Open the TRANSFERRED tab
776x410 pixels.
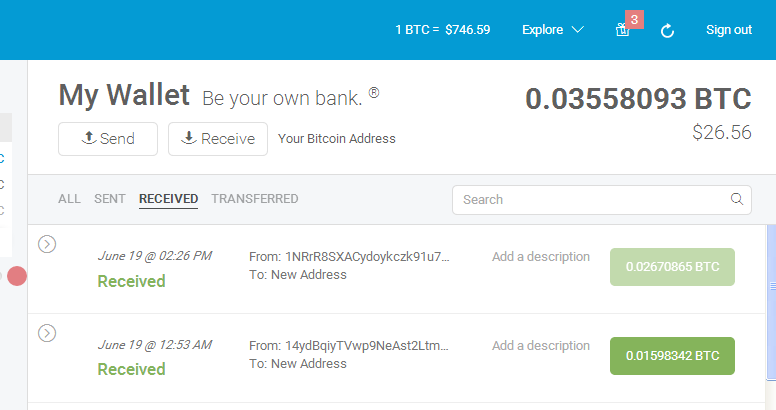255,199
